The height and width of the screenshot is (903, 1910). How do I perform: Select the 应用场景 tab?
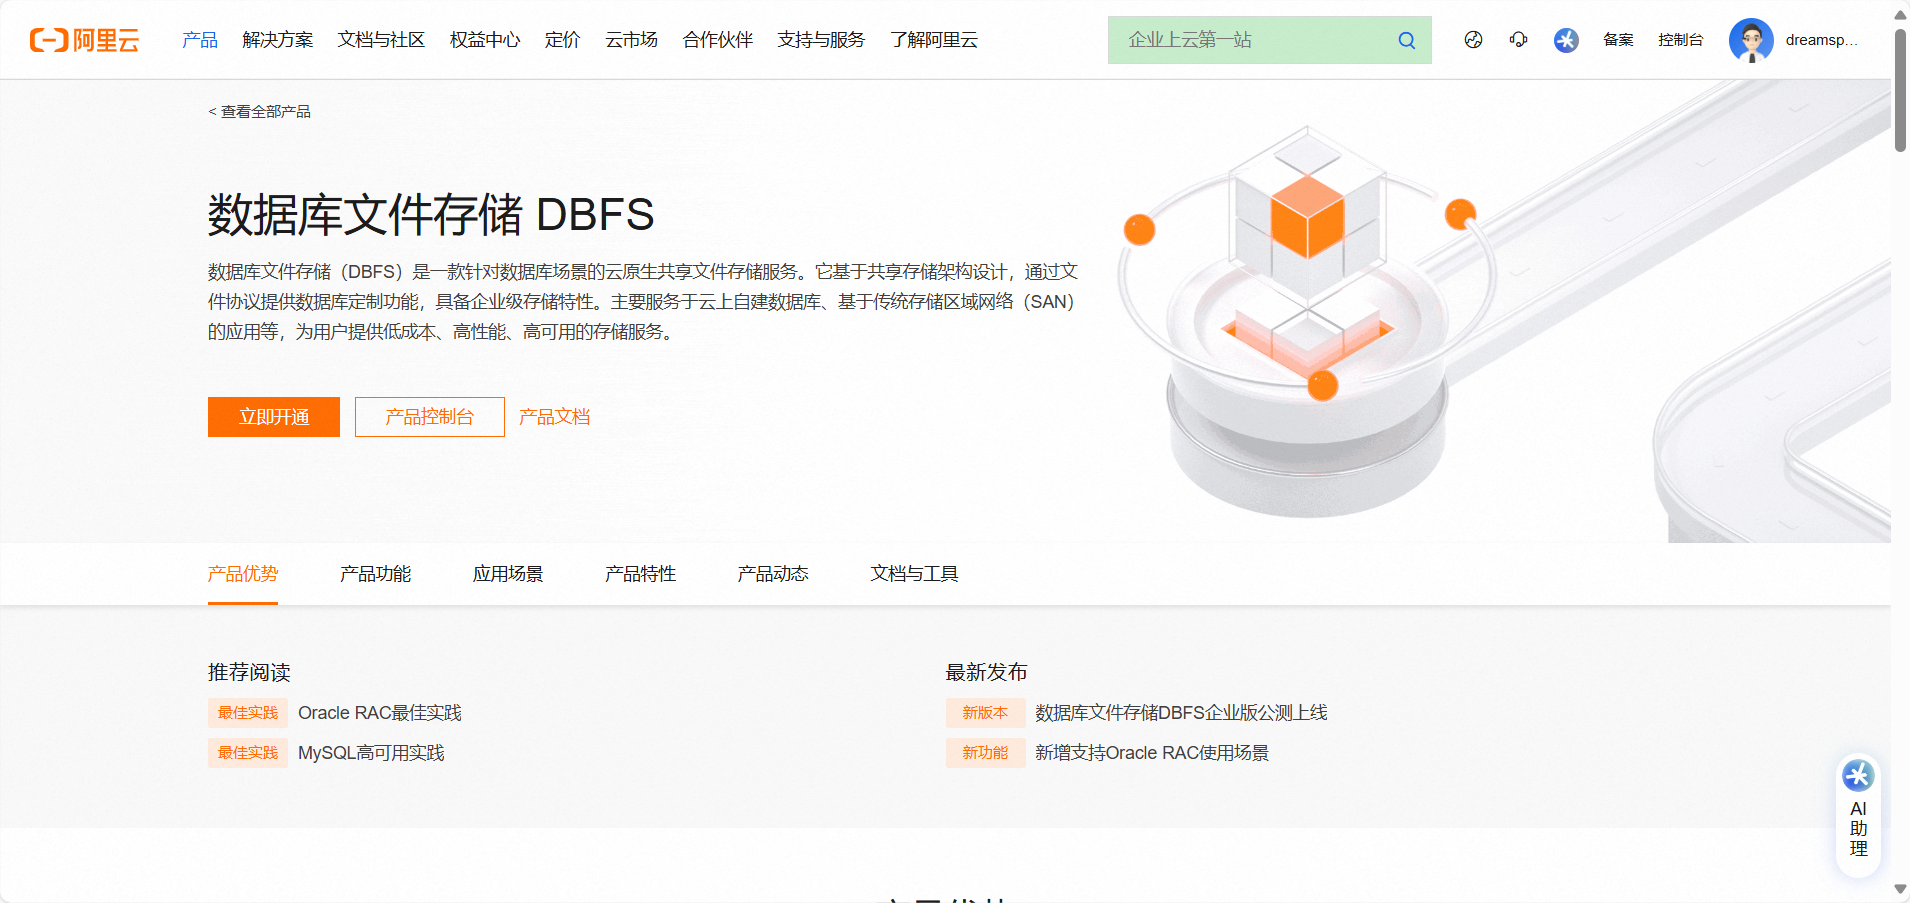pos(508,574)
